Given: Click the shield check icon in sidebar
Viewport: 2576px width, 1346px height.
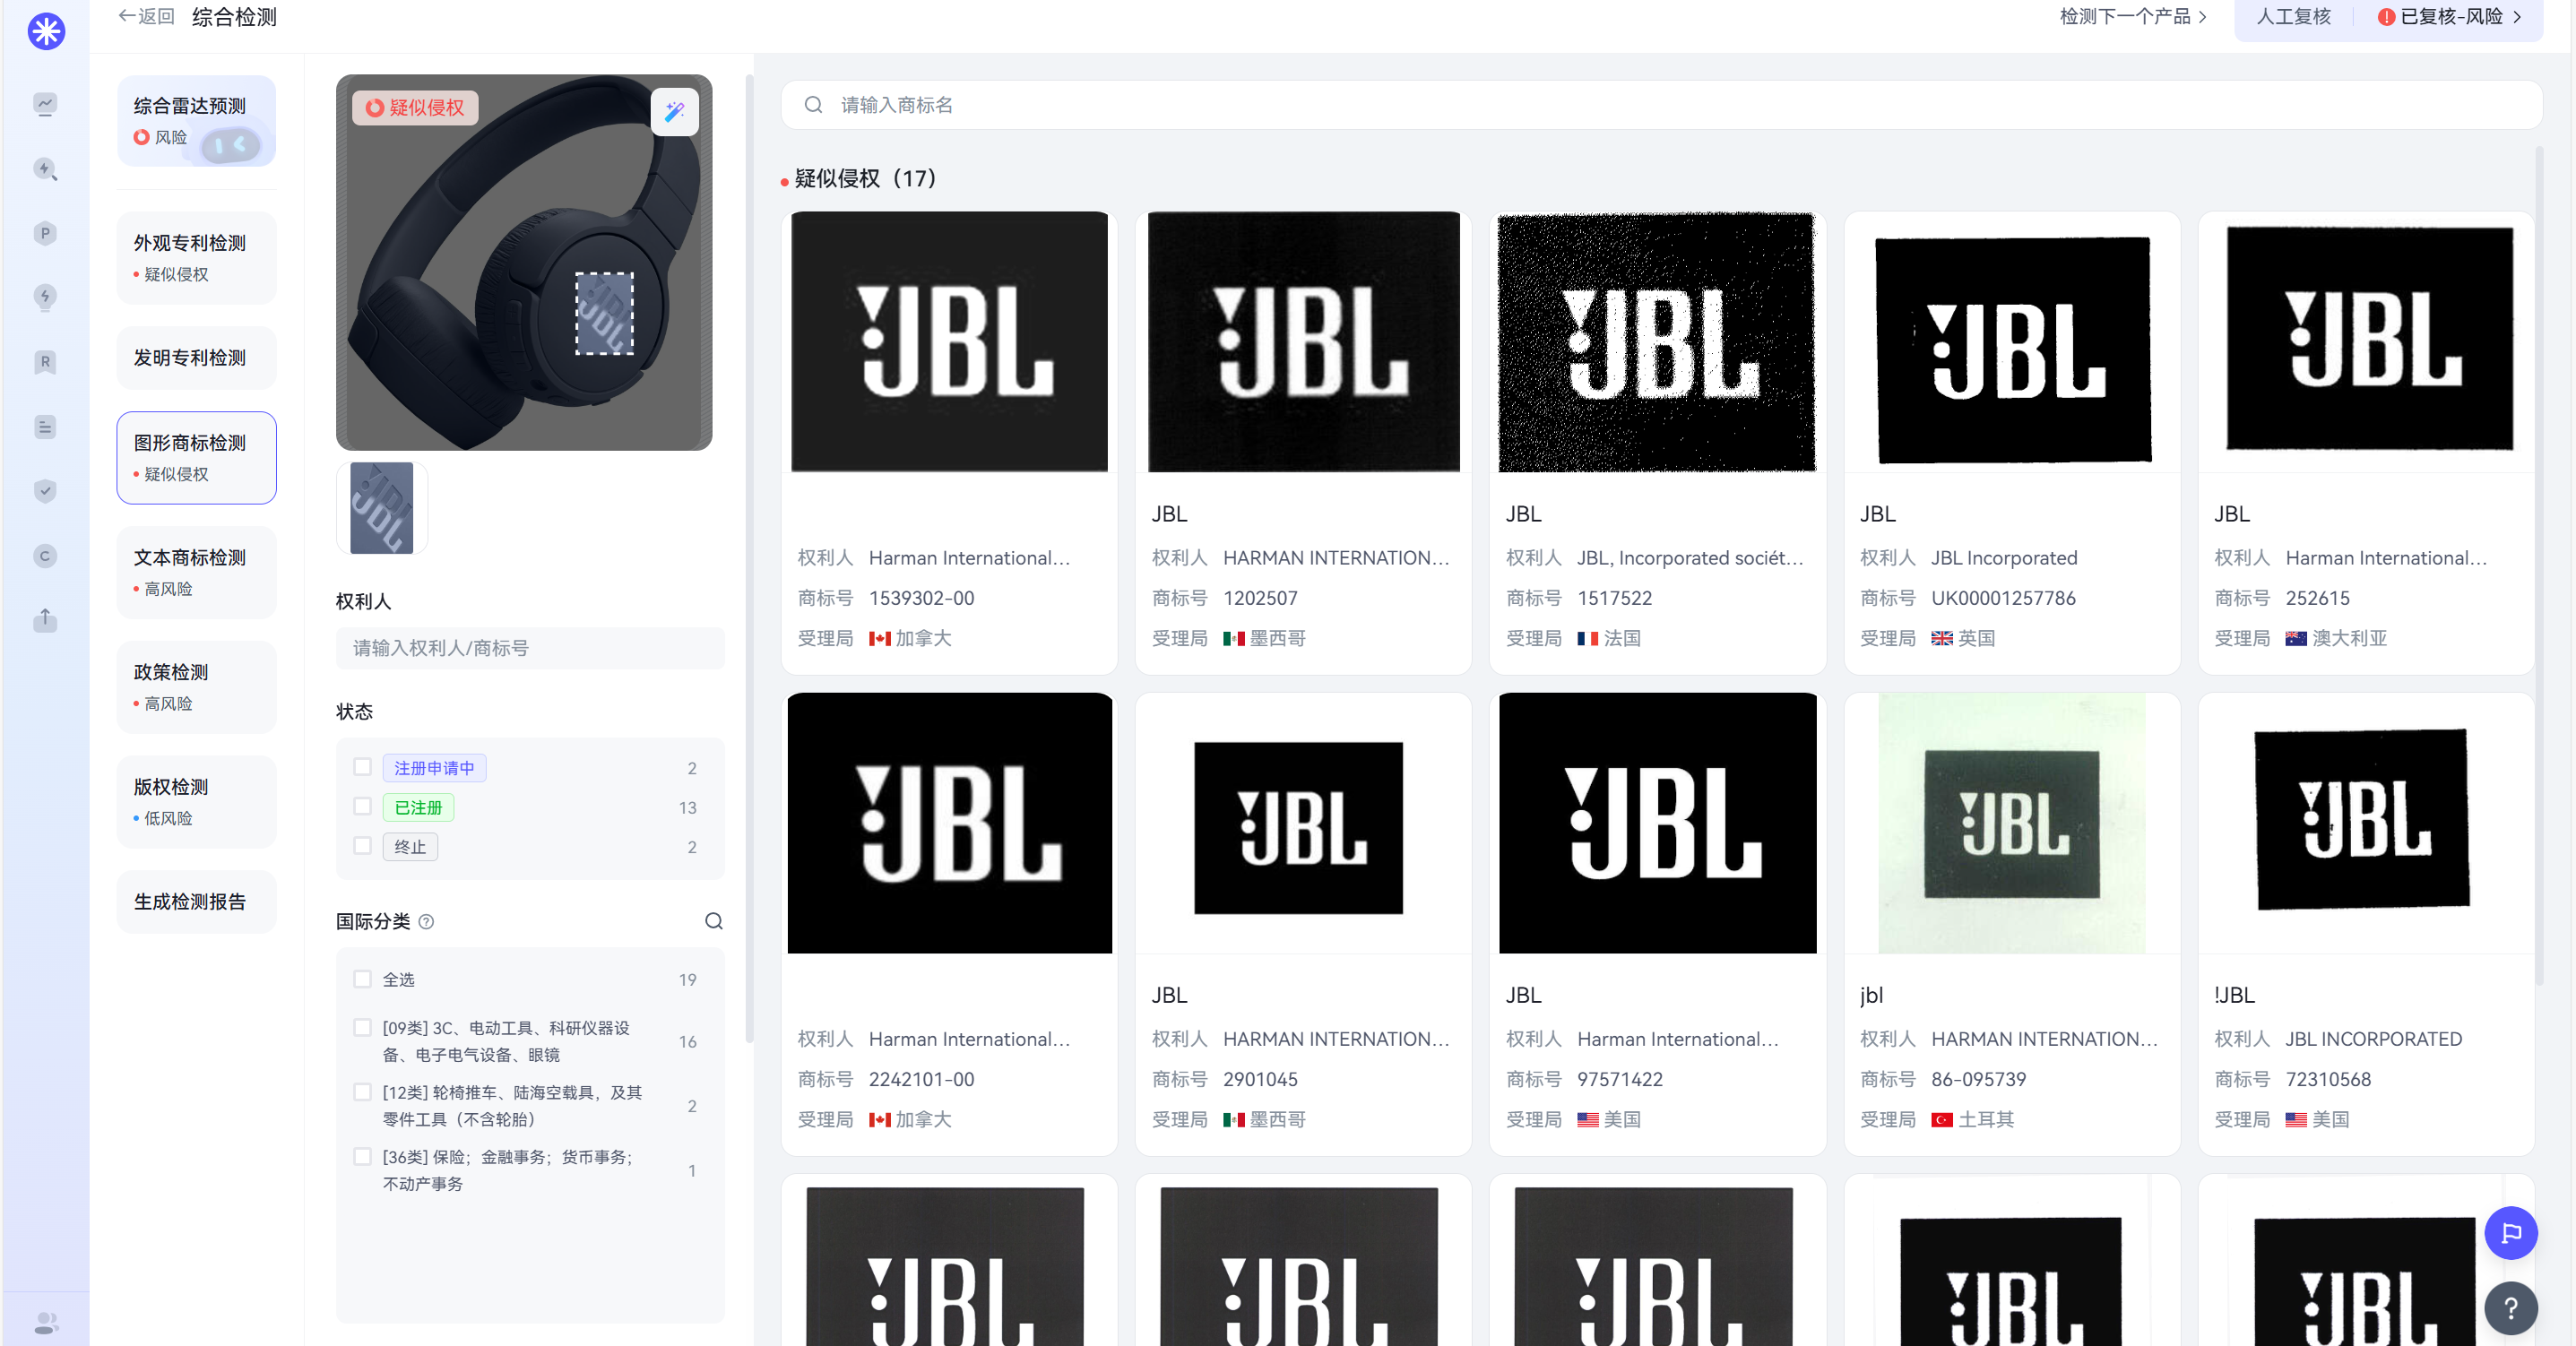Looking at the screenshot, I should [x=45, y=491].
